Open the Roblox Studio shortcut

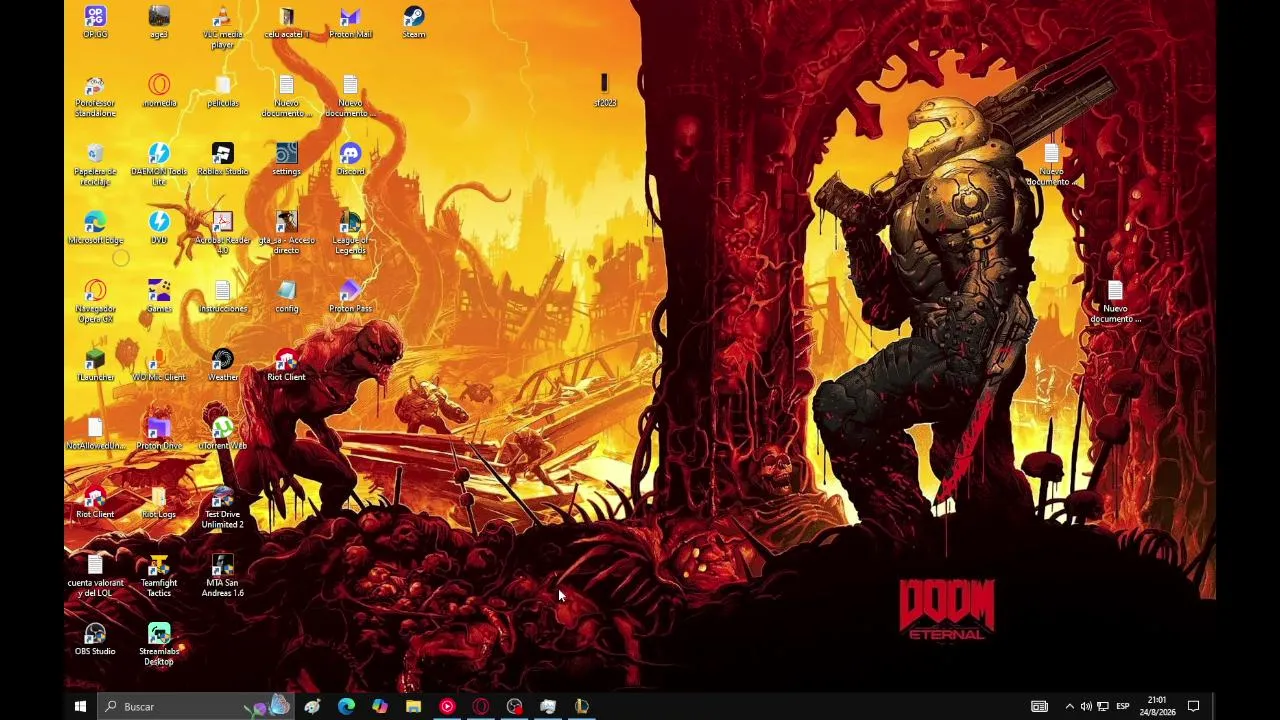222,159
